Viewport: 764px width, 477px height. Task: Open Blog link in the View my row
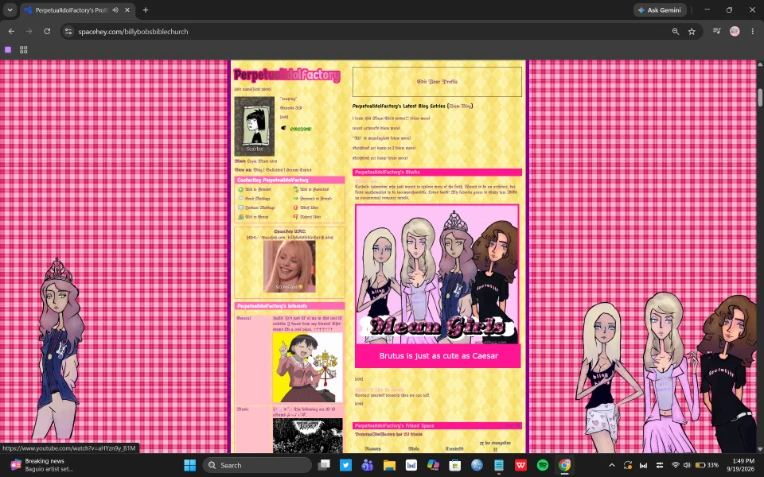click(258, 170)
